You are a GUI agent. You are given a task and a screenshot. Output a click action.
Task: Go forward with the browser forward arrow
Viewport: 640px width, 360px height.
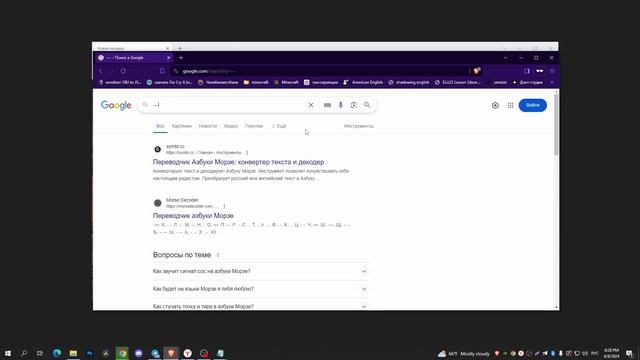(111, 71)
